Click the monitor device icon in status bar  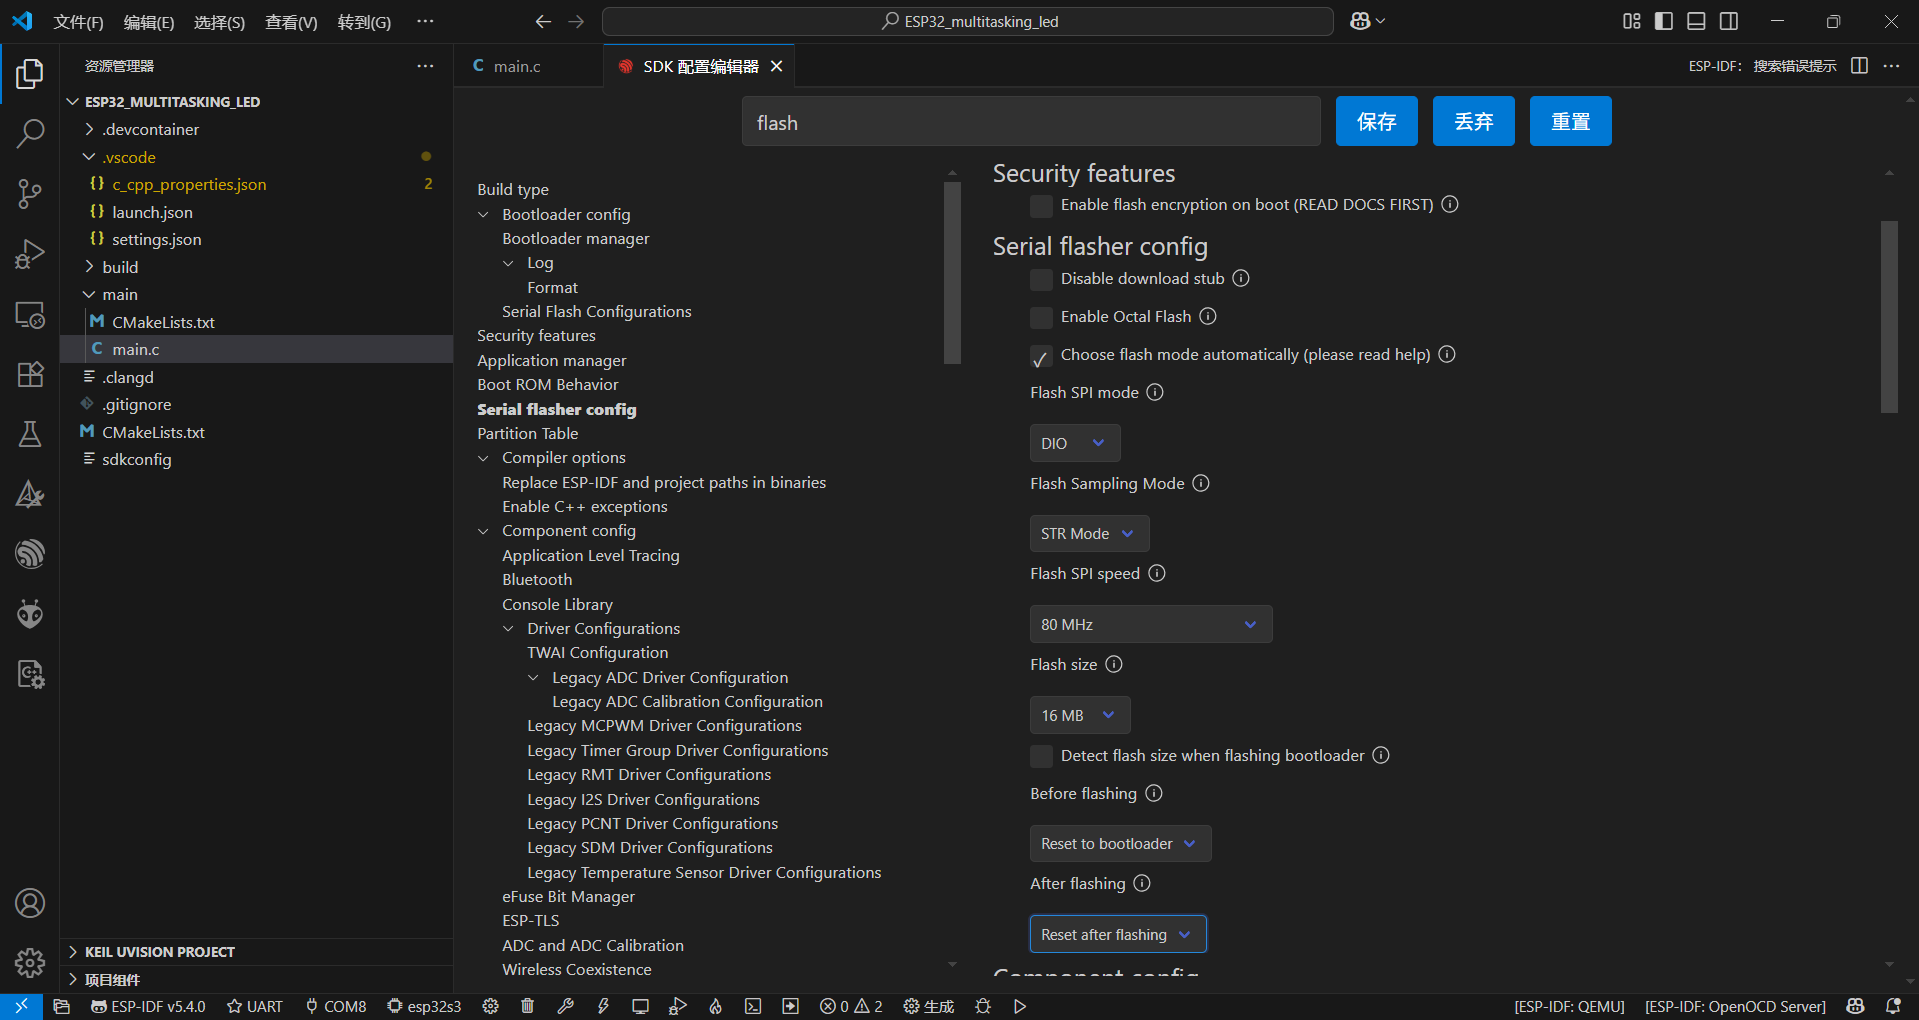coord(640,1006)
